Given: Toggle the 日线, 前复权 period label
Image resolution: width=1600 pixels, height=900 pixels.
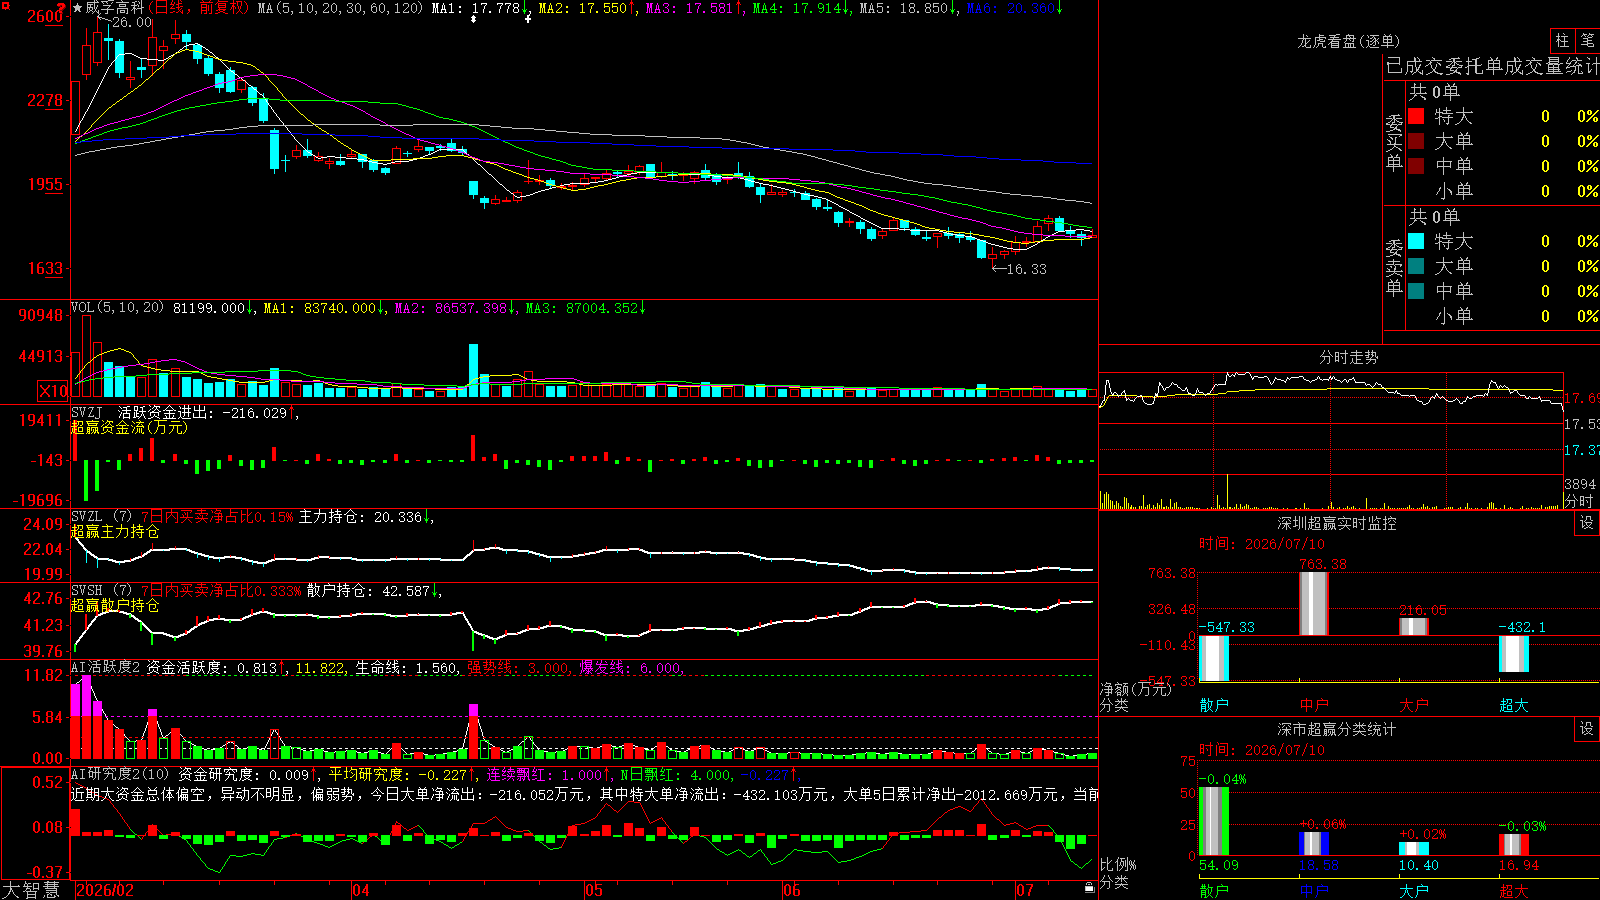Looking at the screenshot, I should coord(198,8).
